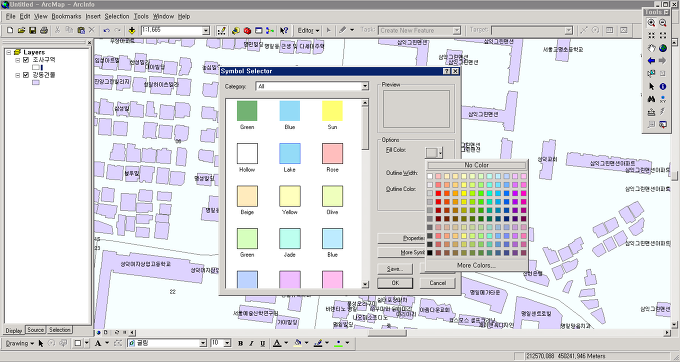The height and width of the screenshot is (362, 680).
Task: Activate the Identify info tool
Action: [663, 87]
